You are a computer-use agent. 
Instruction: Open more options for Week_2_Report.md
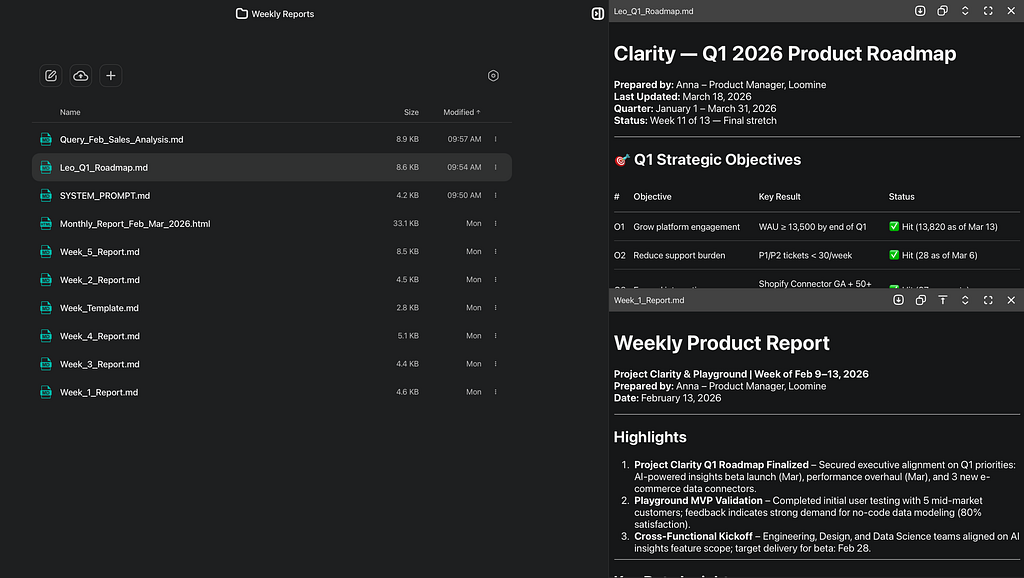pos(496,280)
